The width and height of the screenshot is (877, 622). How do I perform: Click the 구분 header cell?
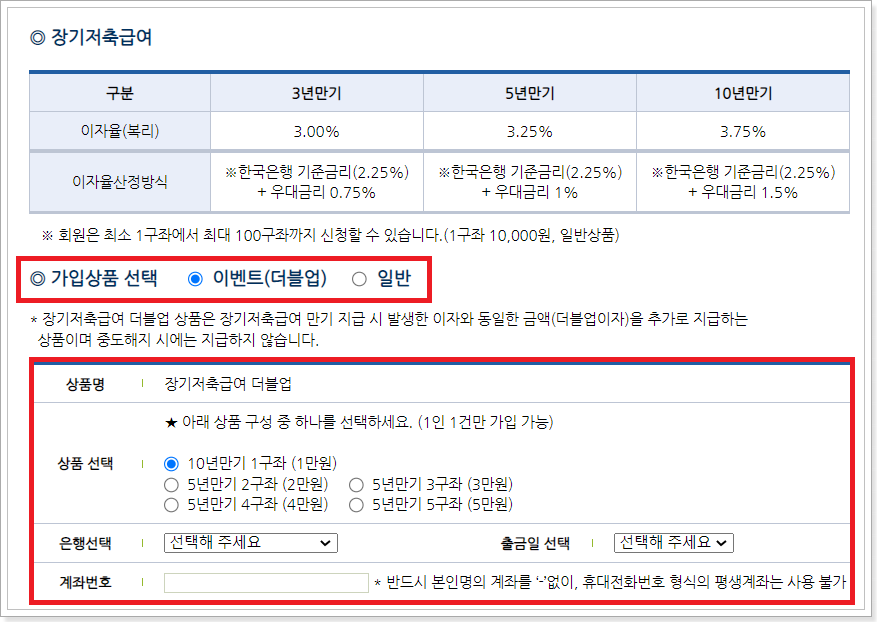pos(120,91)
